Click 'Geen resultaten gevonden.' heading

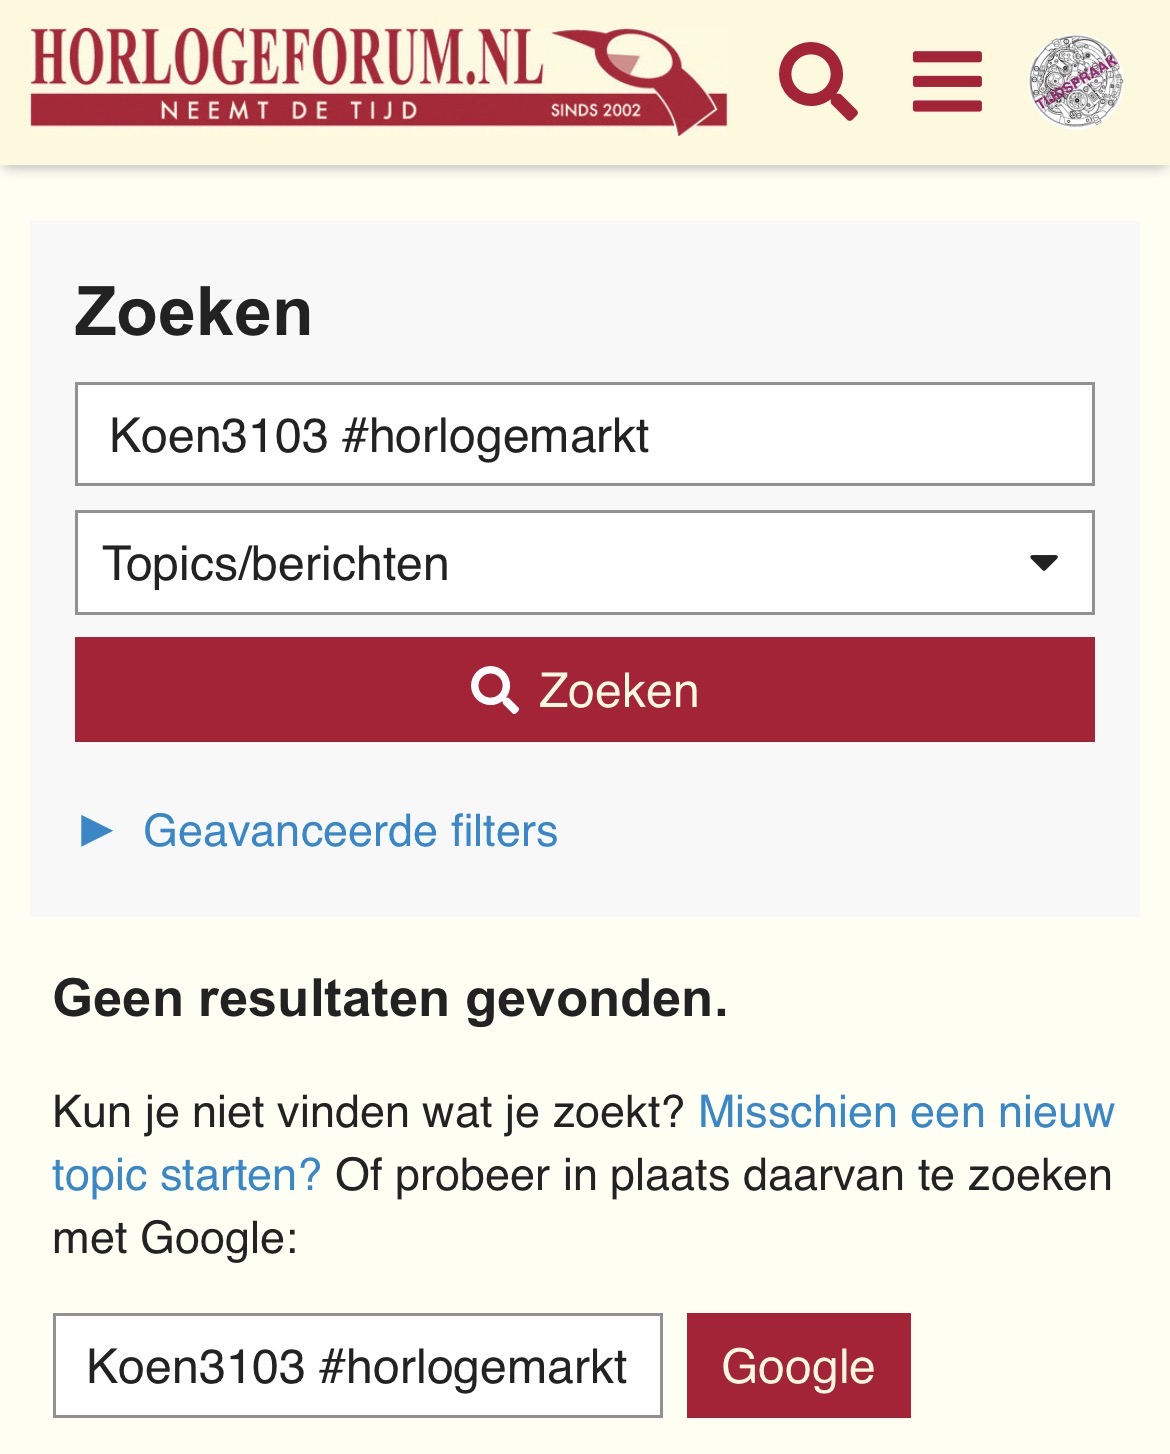[390, 998]
